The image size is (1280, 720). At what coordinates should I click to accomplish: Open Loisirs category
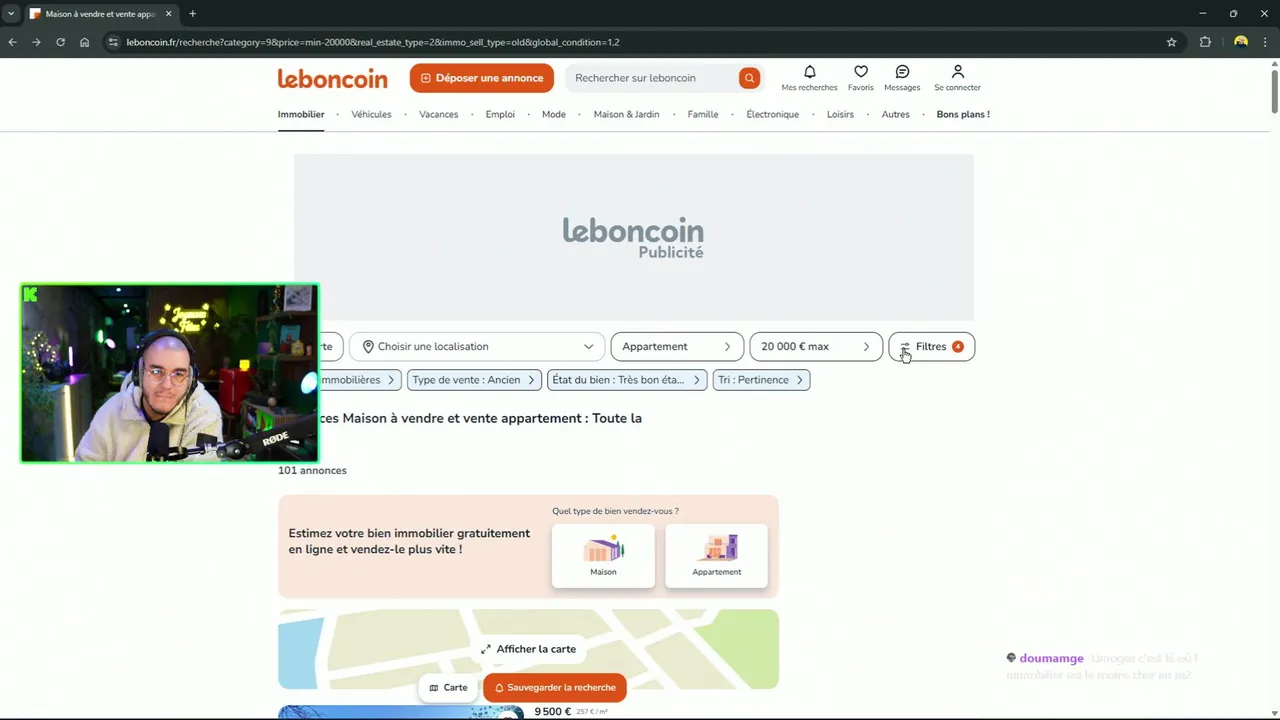(x=840, y=114)
